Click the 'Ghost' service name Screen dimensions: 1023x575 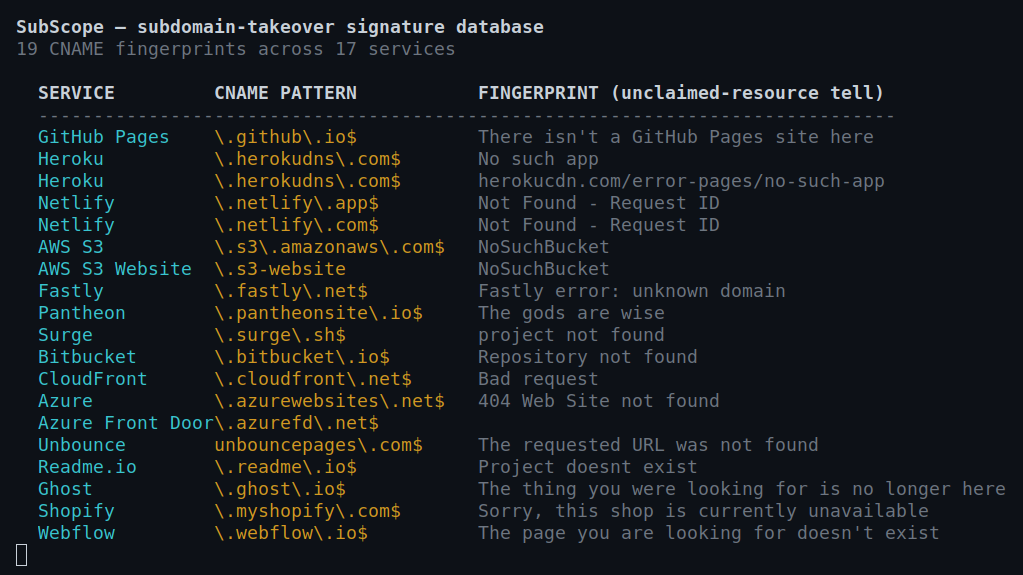pos(65,489)
